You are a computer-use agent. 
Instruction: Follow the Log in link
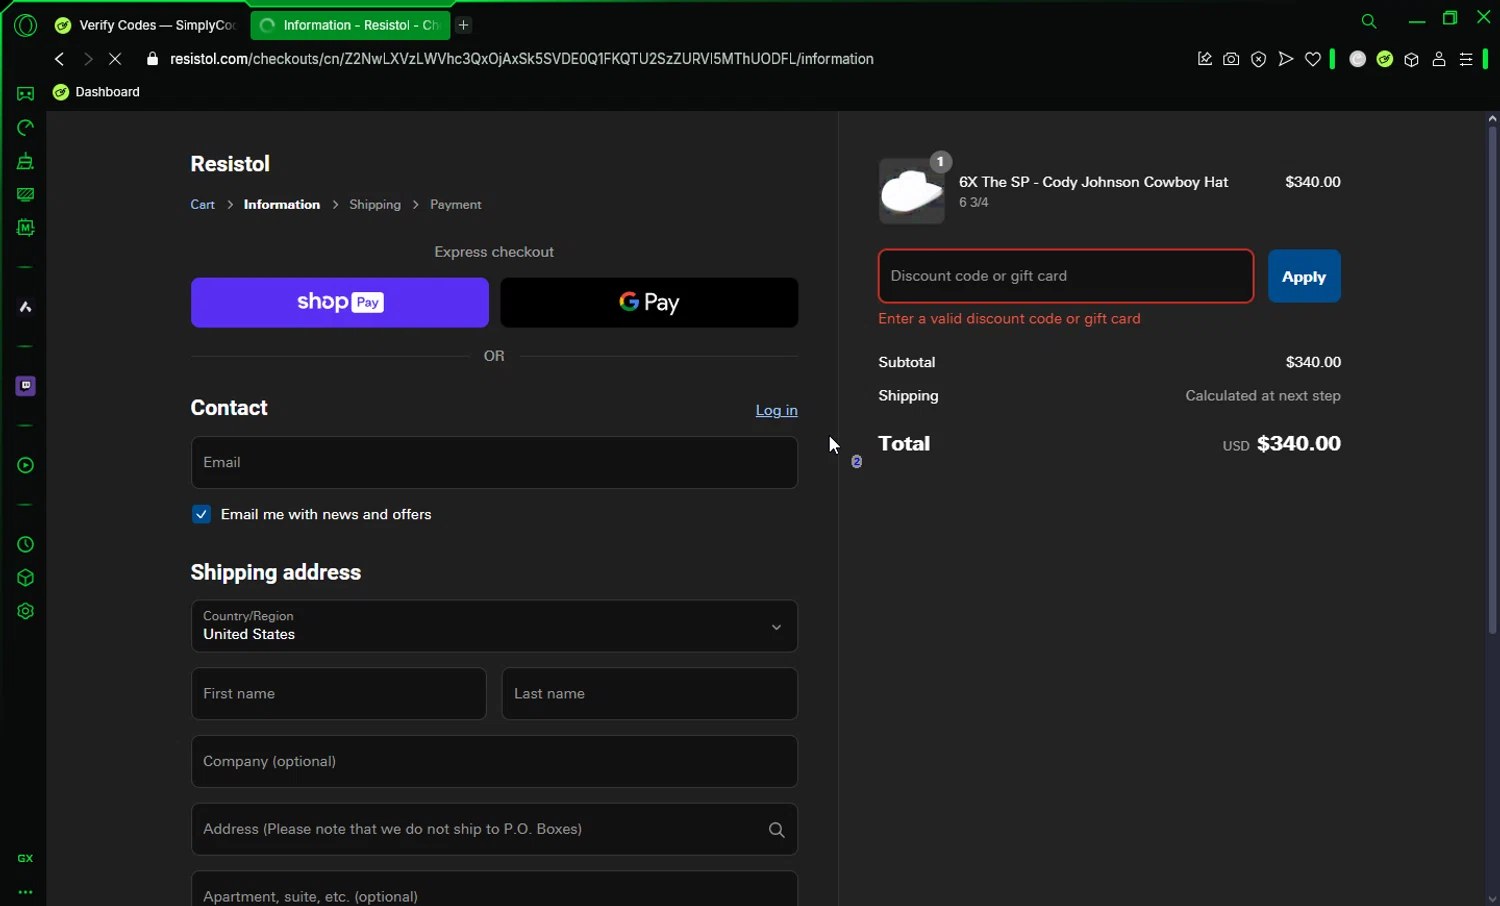click(776, 410)
